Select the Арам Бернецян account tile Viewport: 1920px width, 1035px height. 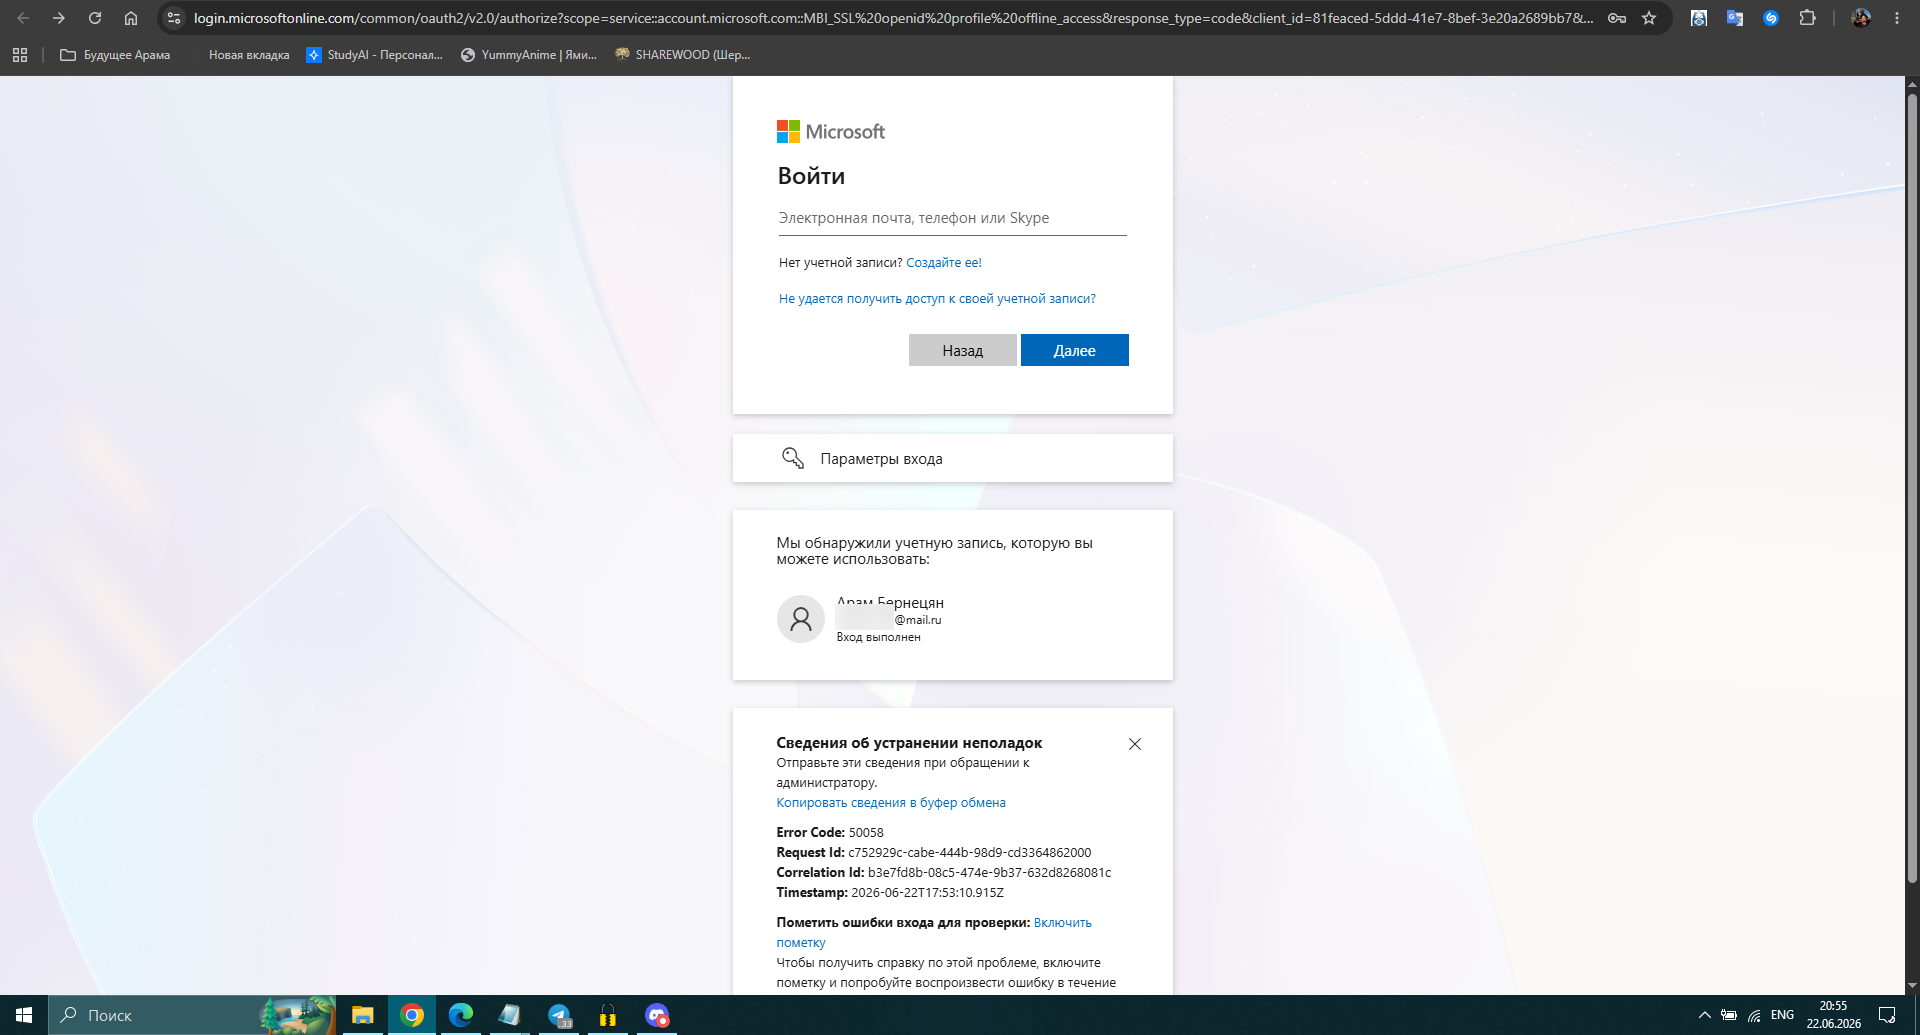[x=953, y=619]
